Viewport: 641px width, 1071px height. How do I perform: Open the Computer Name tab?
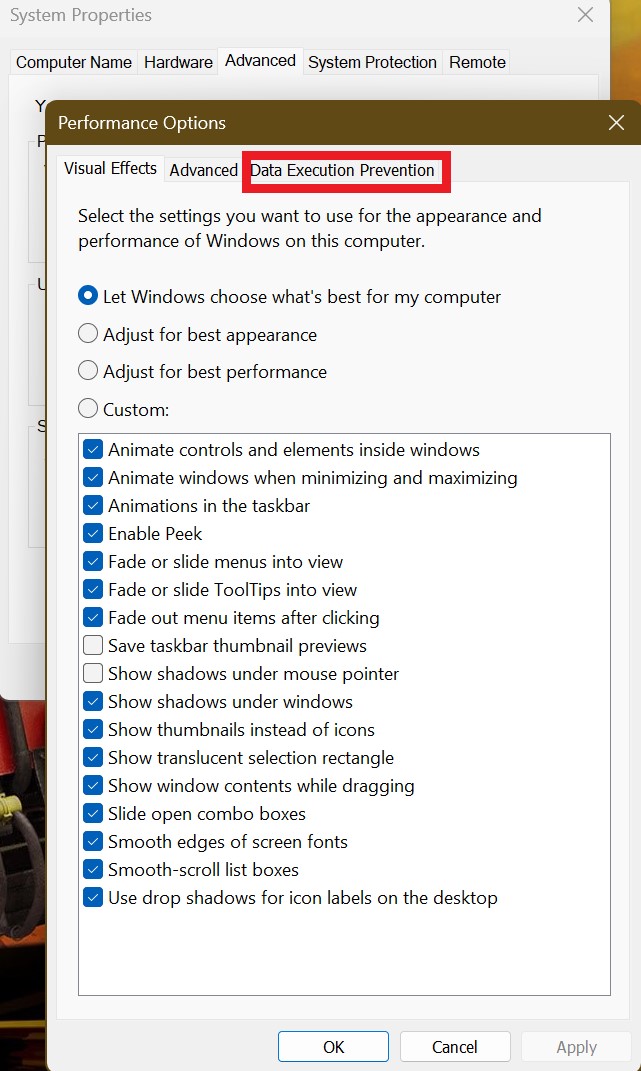74,62
